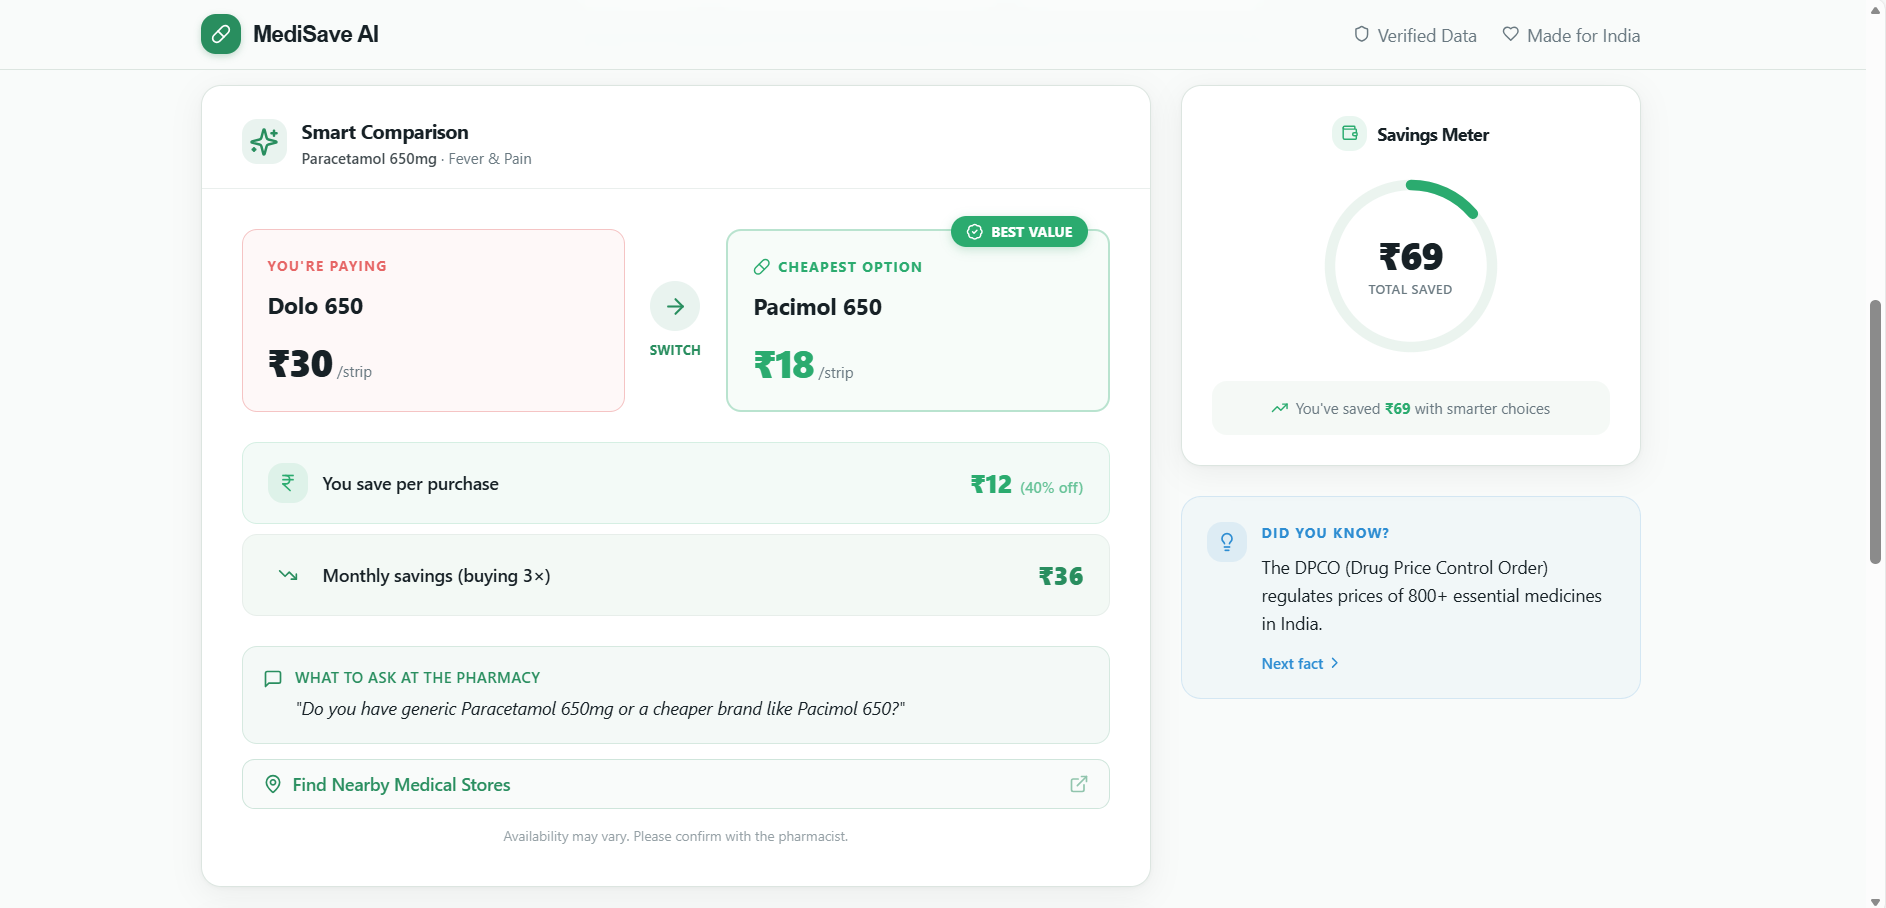
Task: Click the TOTAL SAVED caption
Action: coord(1410,290)
